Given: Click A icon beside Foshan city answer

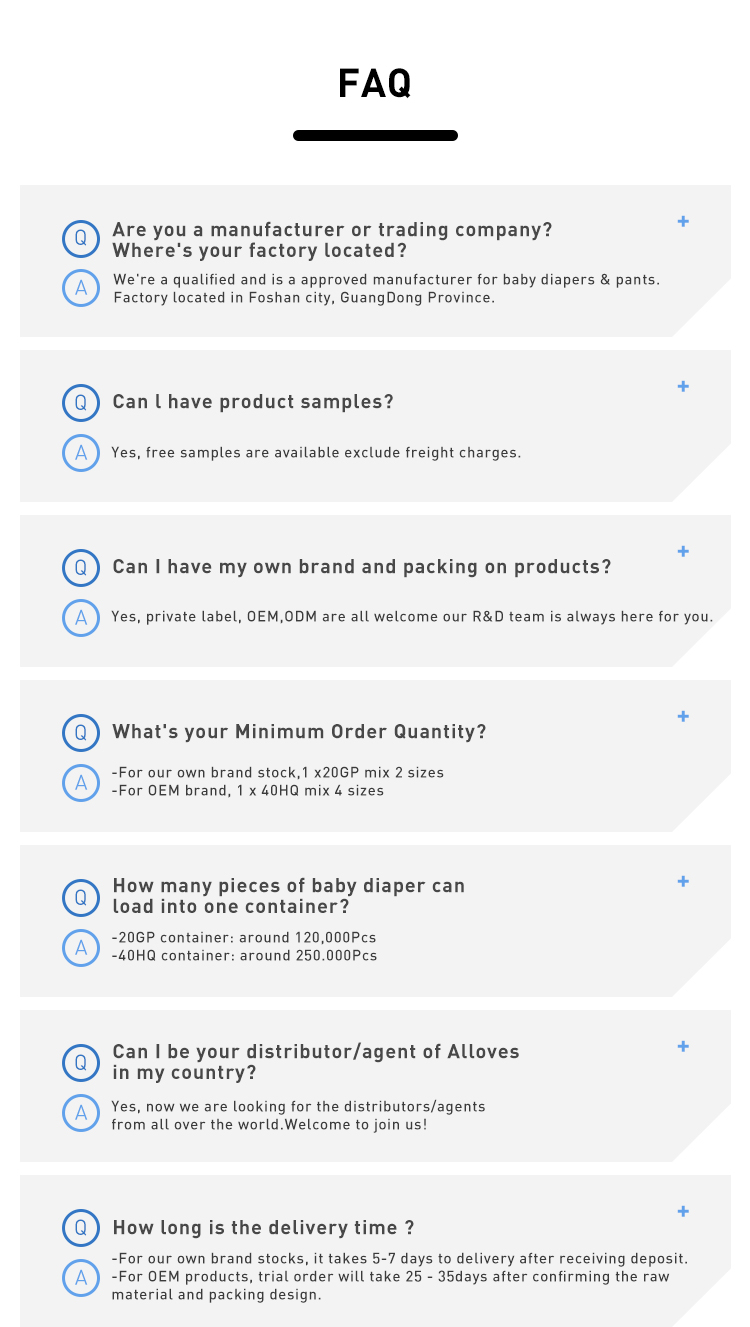Looking at the screenshot, I should pyautogui.click(x=81, y=288).
